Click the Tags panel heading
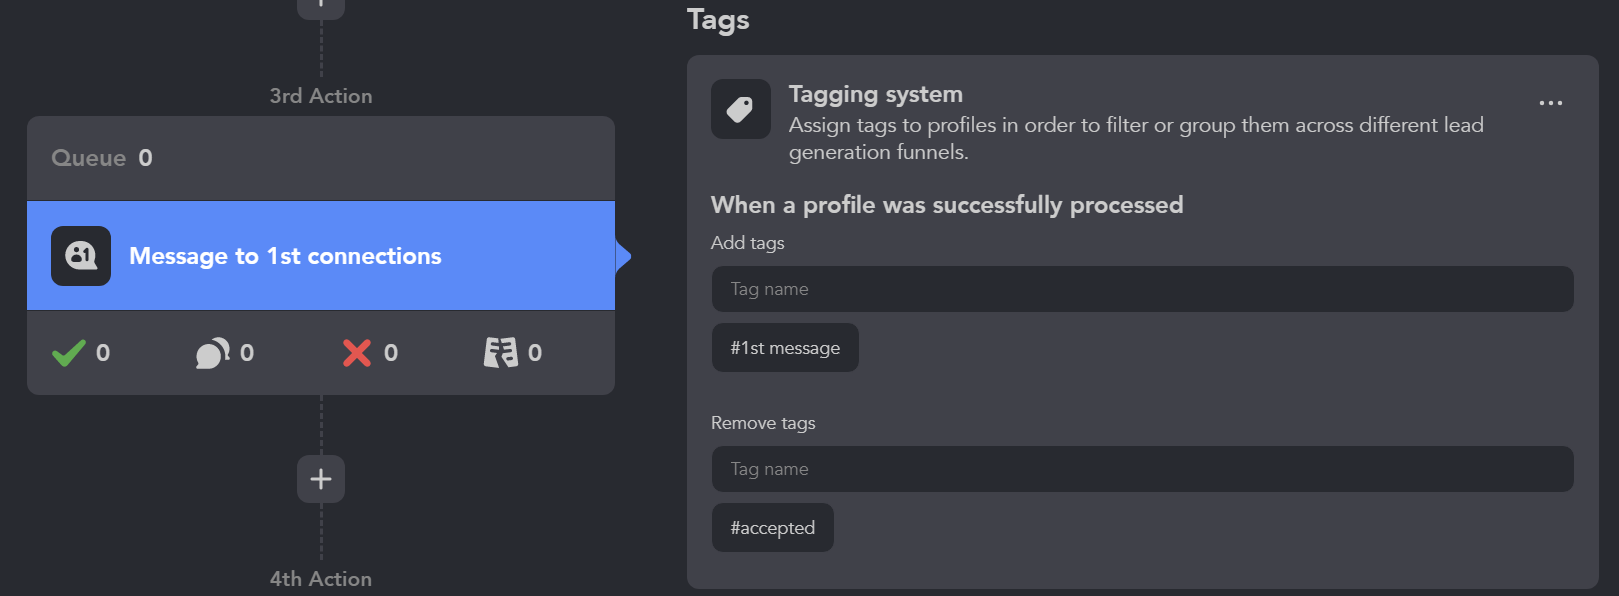 [x=718, y=19]
